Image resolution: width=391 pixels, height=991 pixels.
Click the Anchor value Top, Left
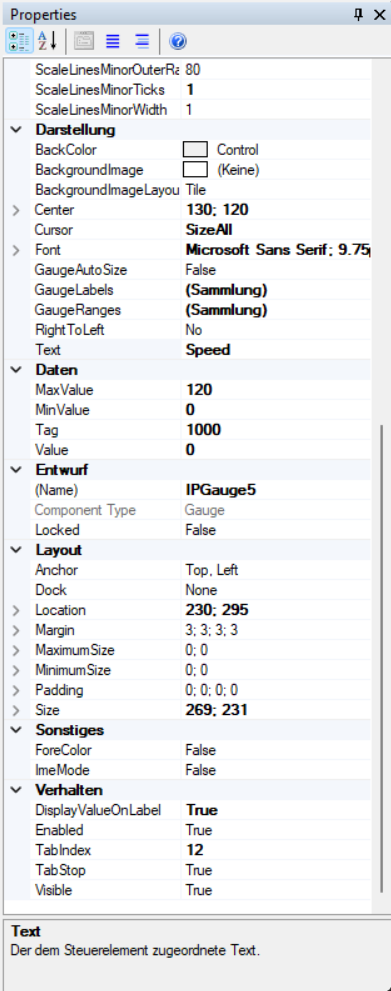click(212, 570)
